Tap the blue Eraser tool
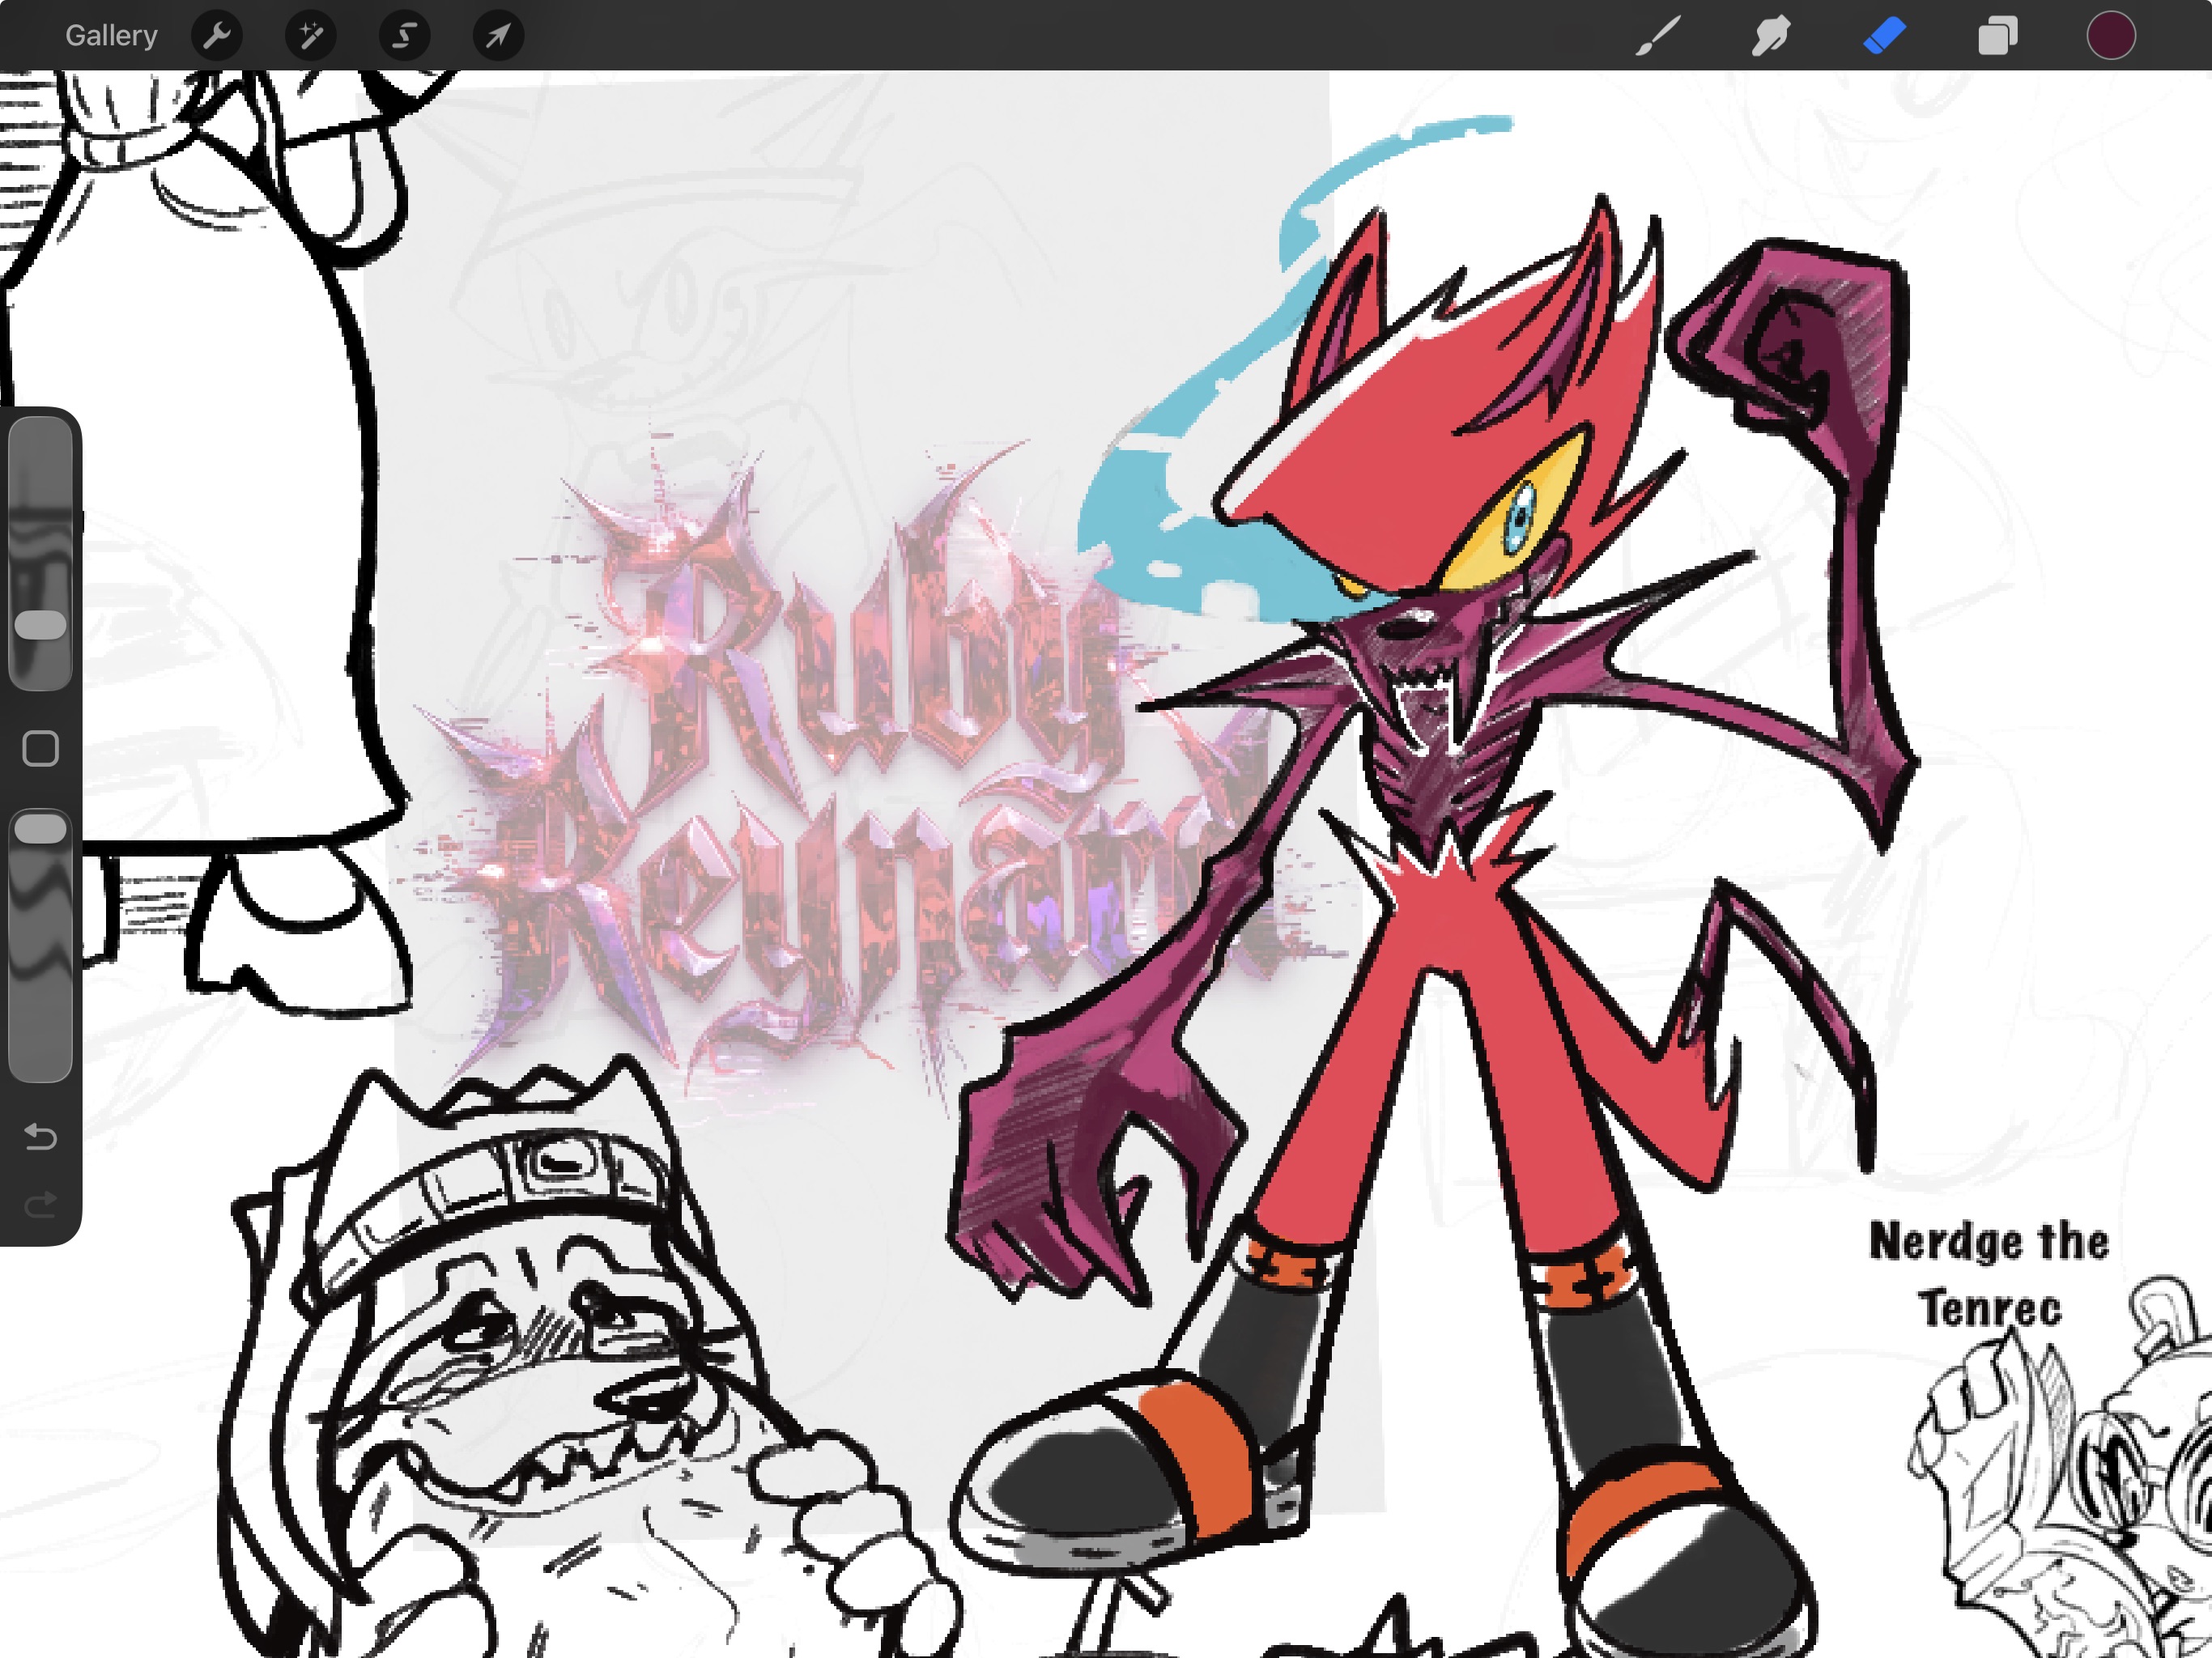2212x1658 pixels. 1884,36
